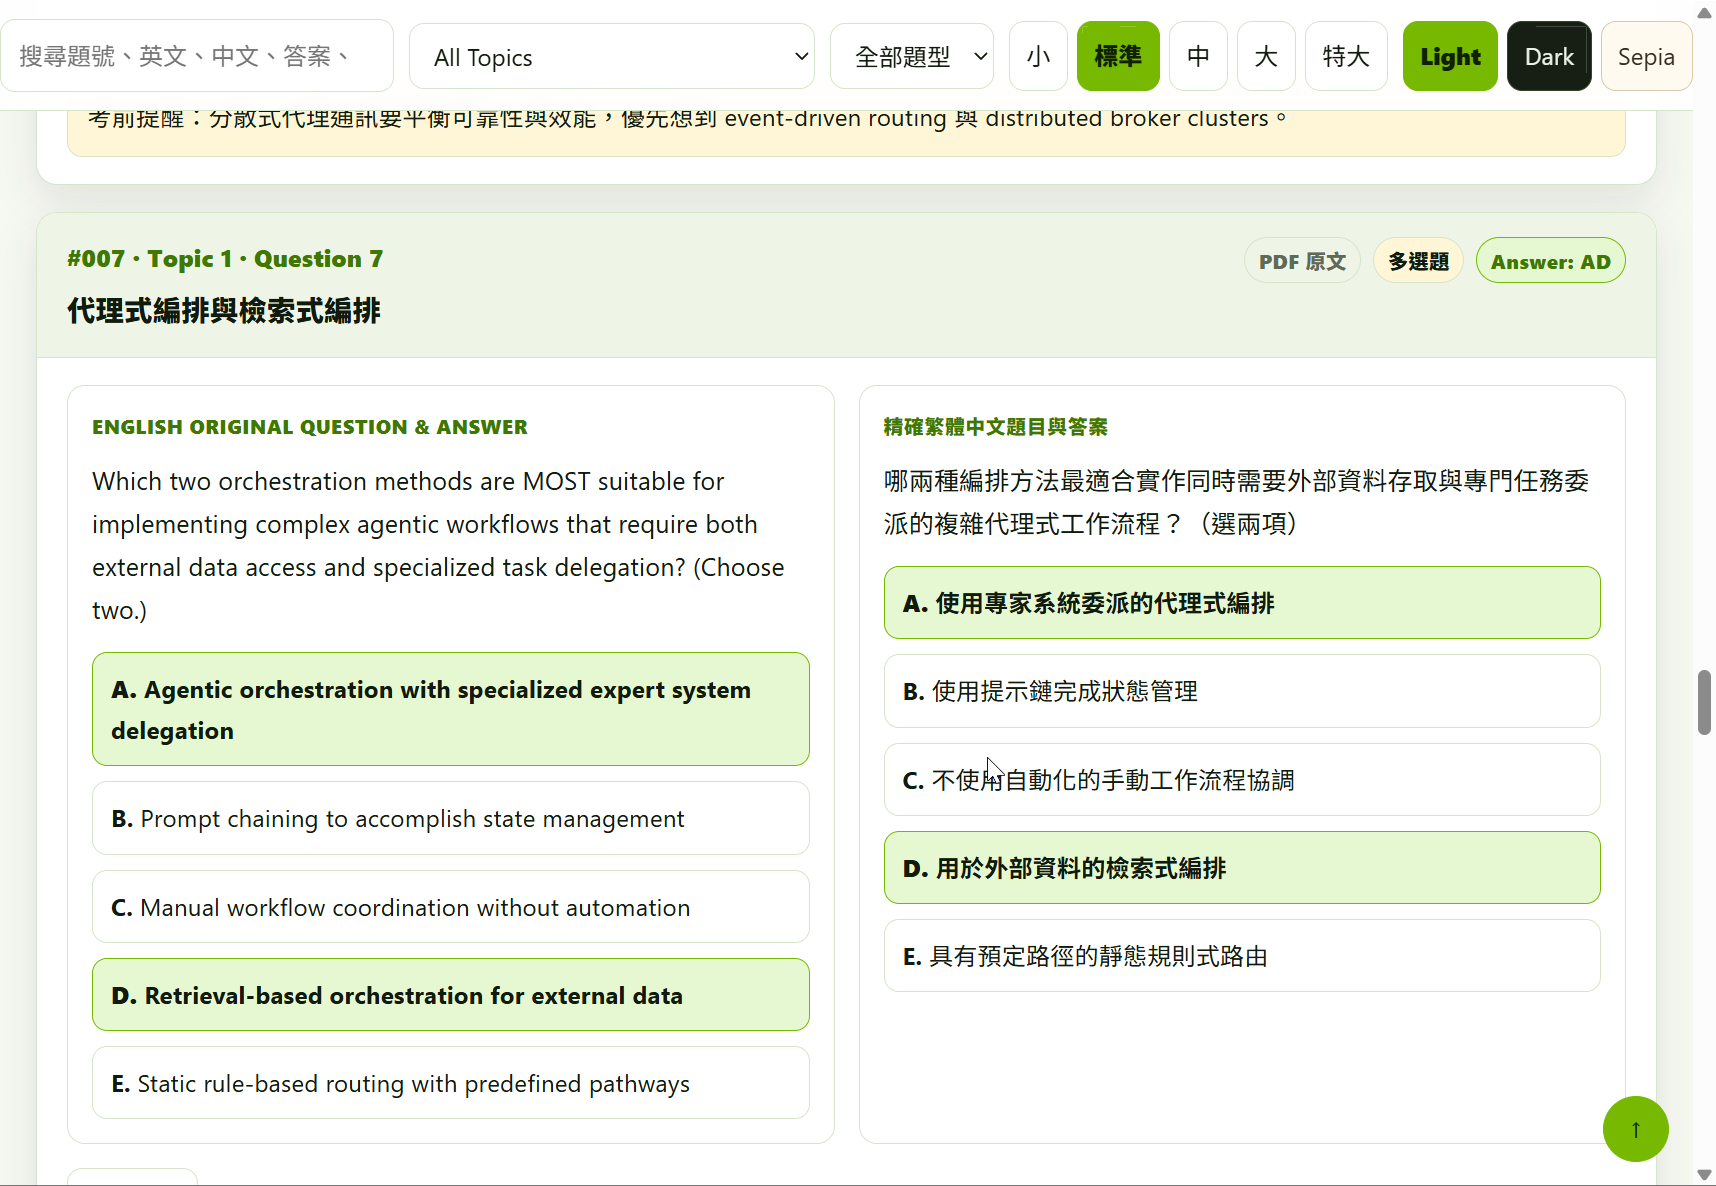The height and width of the screenshot is (1186, 1716).
Task: Select Chinese option A 使用專家系統委派的代理式編排
Action: coord(1242,603)
